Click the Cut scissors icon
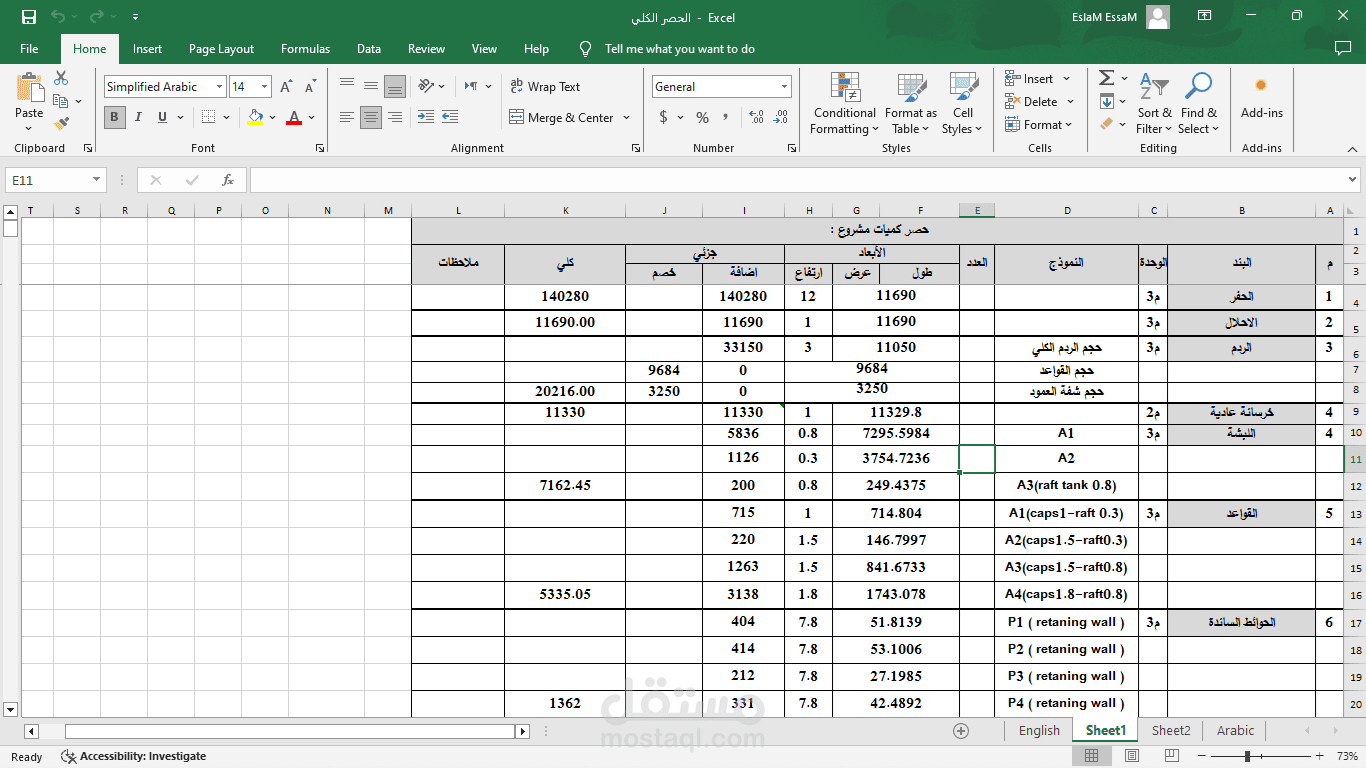This screenshot has height=768, width=1366. point(61,78)
